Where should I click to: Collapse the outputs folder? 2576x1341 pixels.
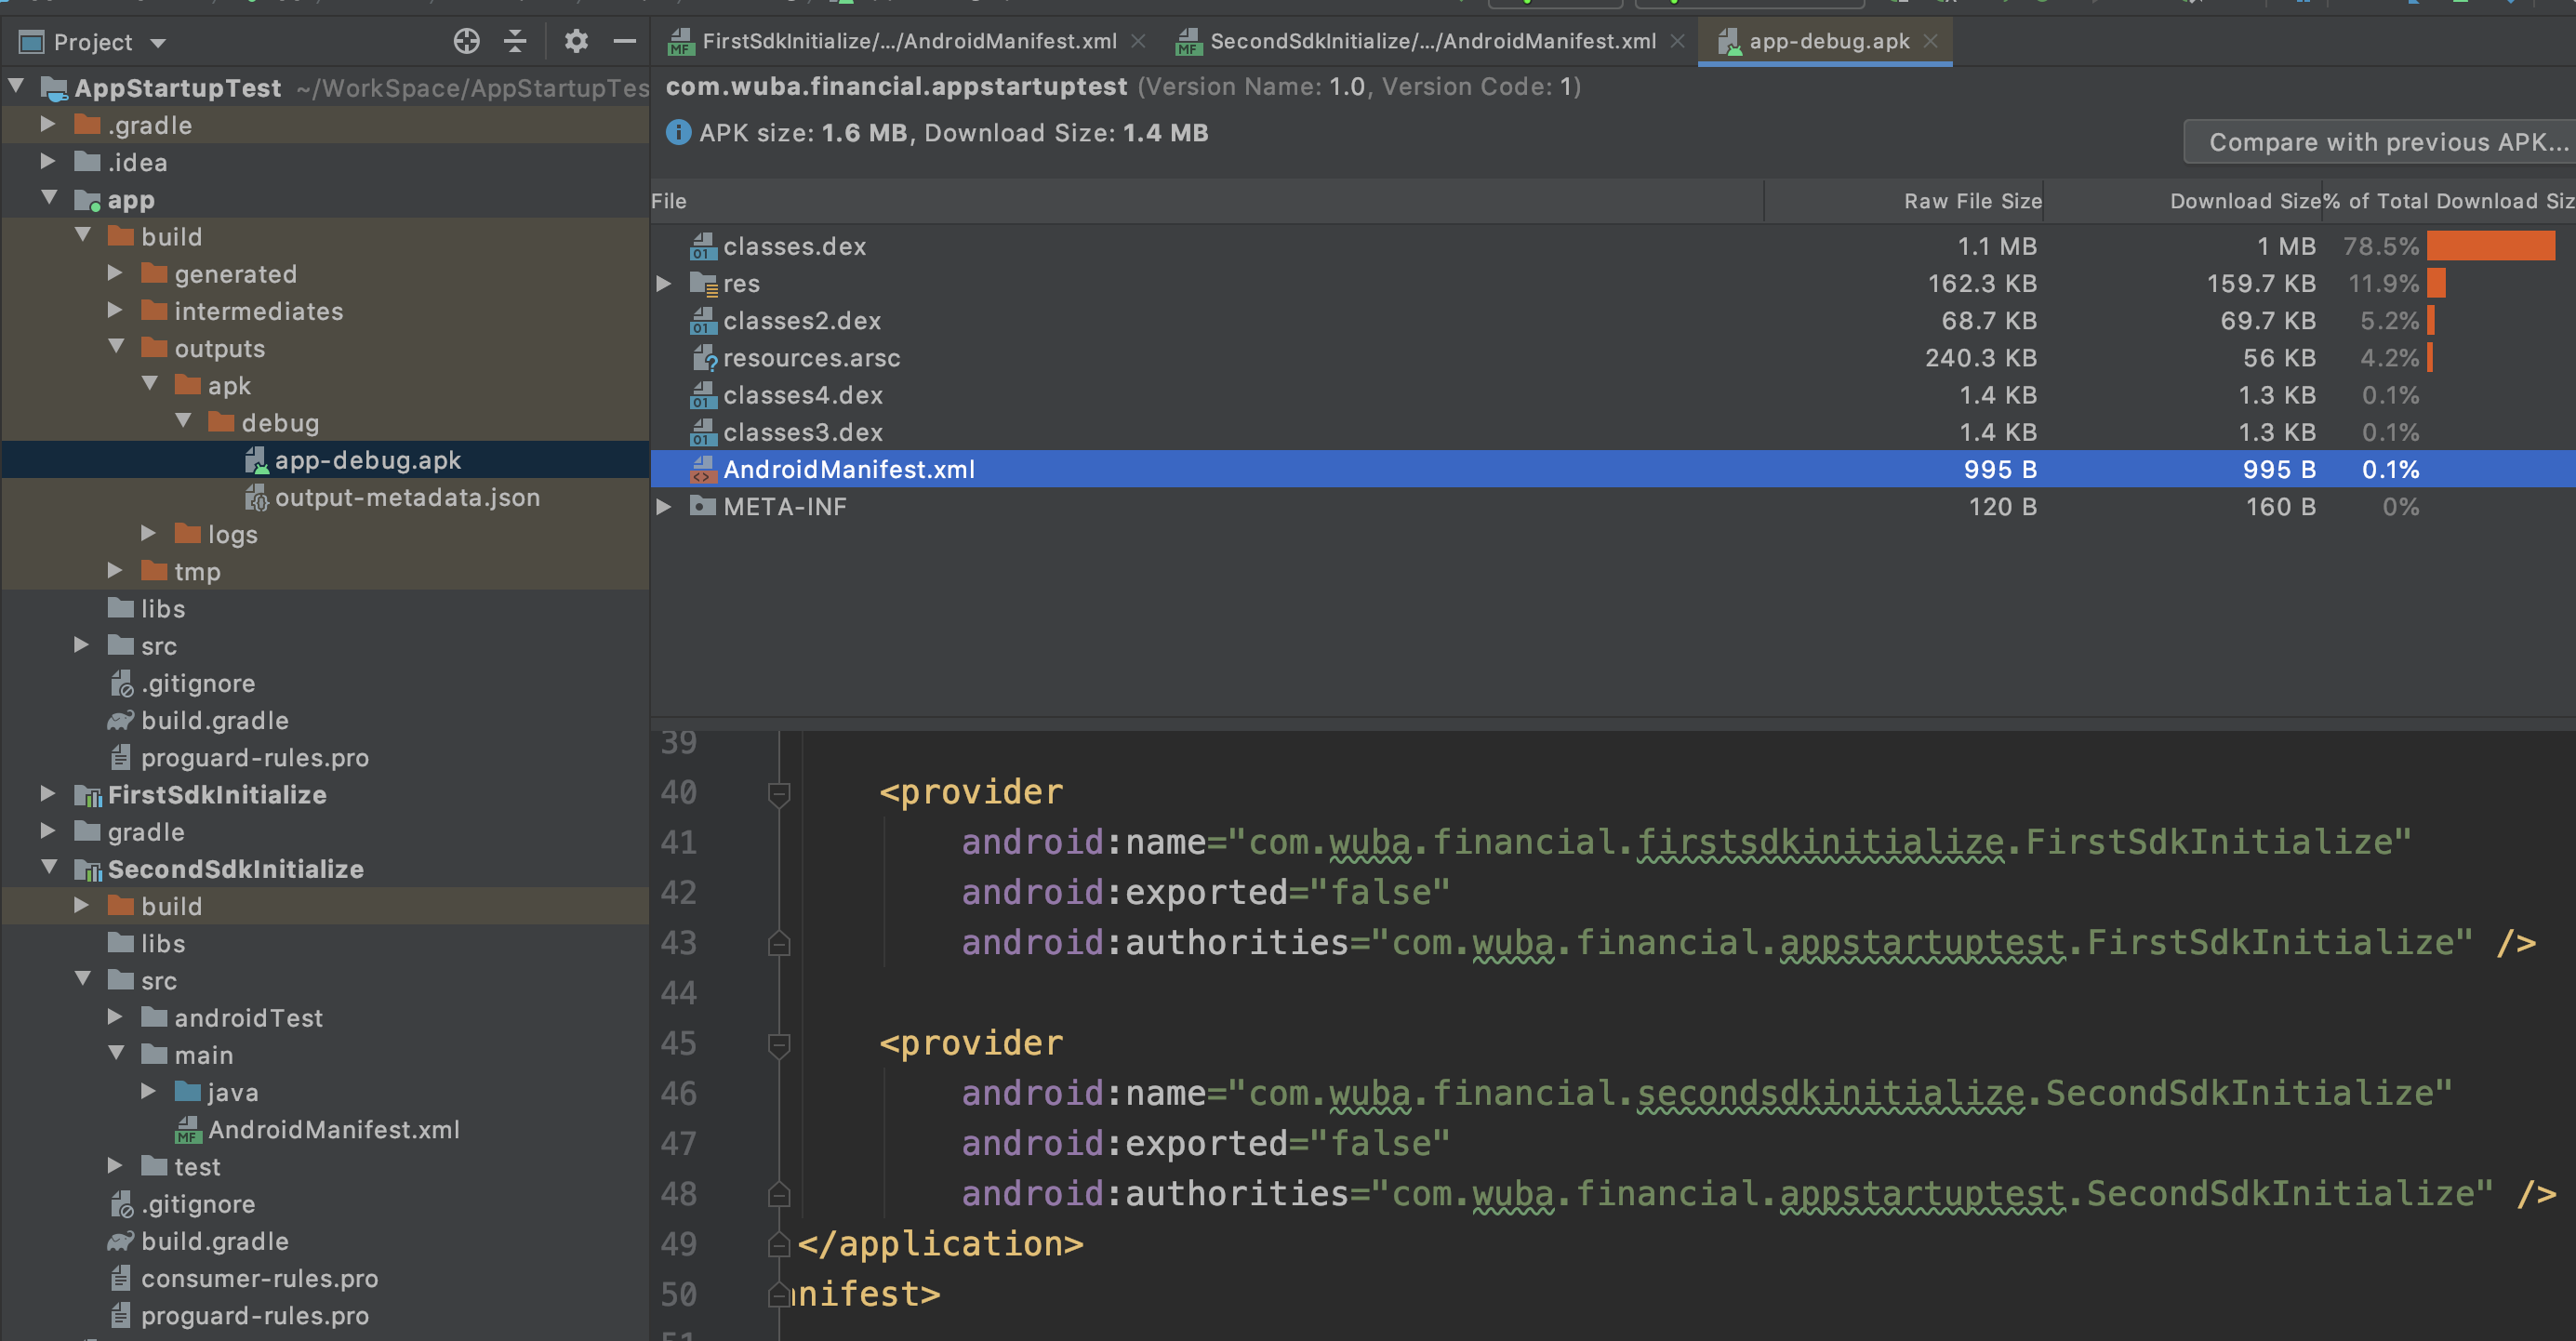pos(116,347)
